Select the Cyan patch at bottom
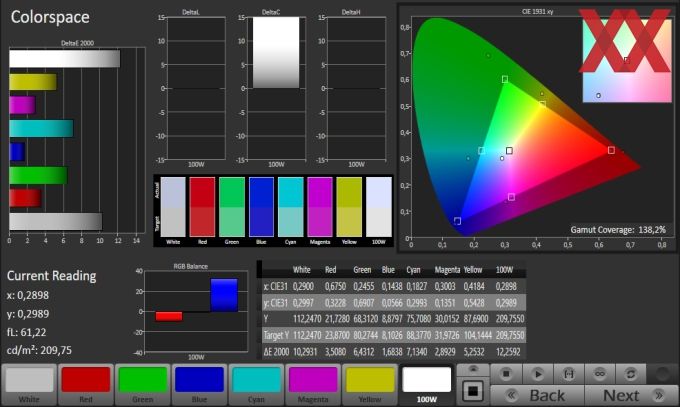Image resolution: width=680 pixels, height=407 pixels. tap(256, 385)
